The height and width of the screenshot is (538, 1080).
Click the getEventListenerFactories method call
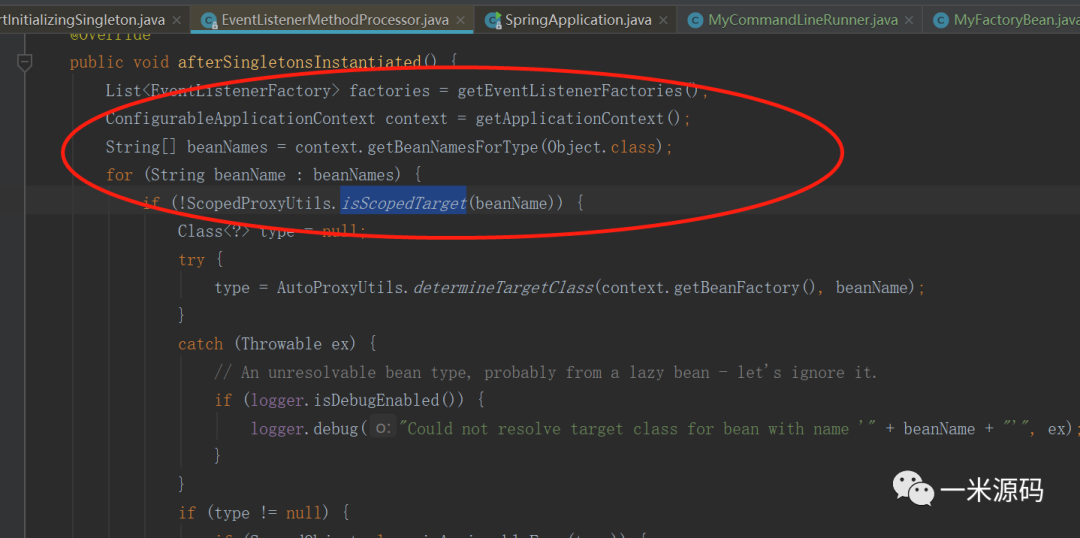(570, 91)
